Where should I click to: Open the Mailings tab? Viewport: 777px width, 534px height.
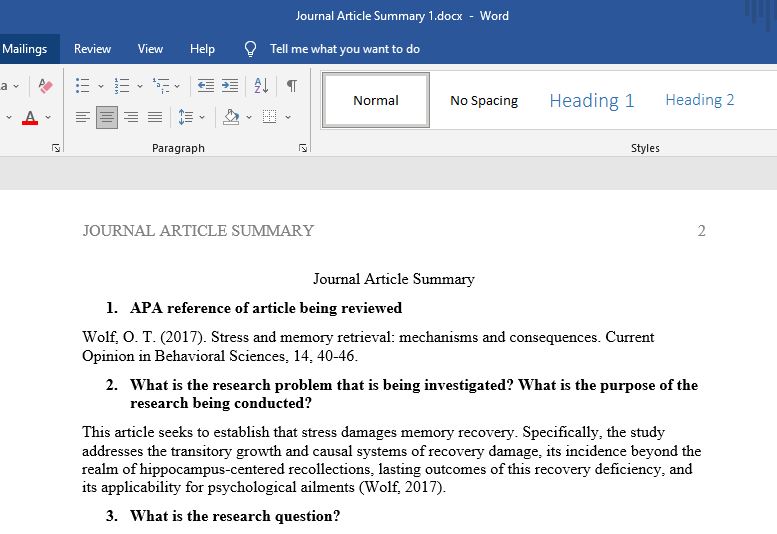25,49
